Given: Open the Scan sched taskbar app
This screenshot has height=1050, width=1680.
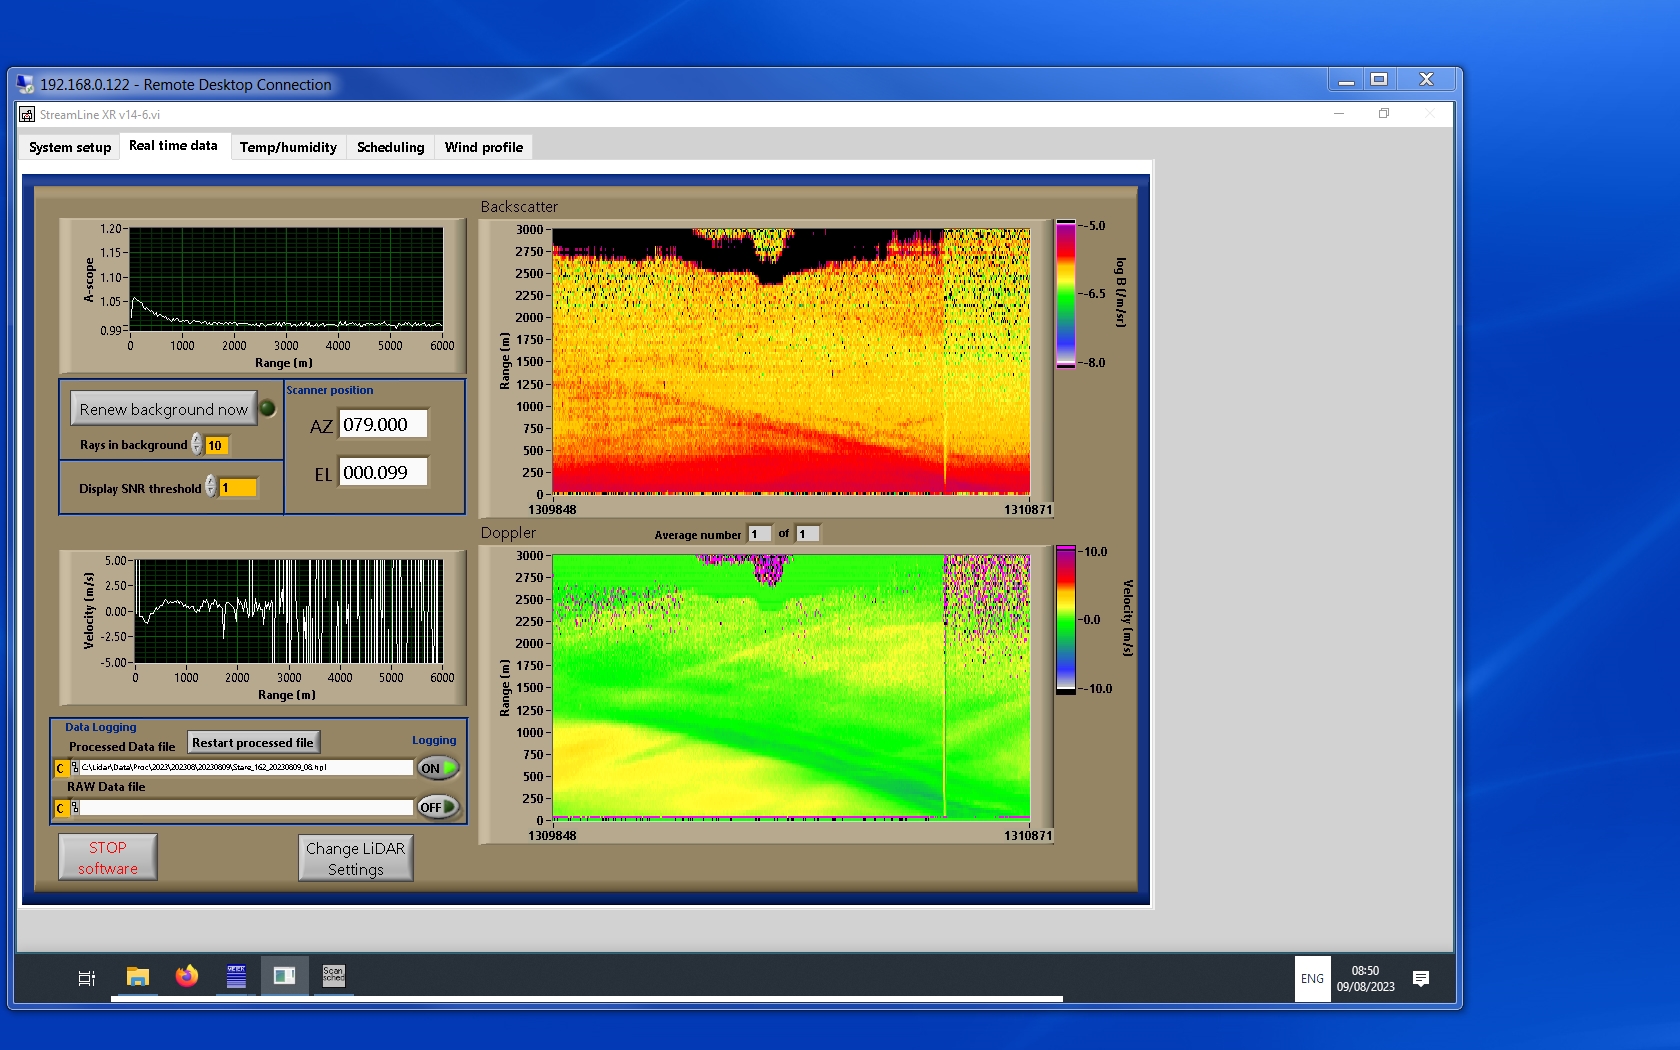Looking at the screenshot, I should [x=333, y=976].
